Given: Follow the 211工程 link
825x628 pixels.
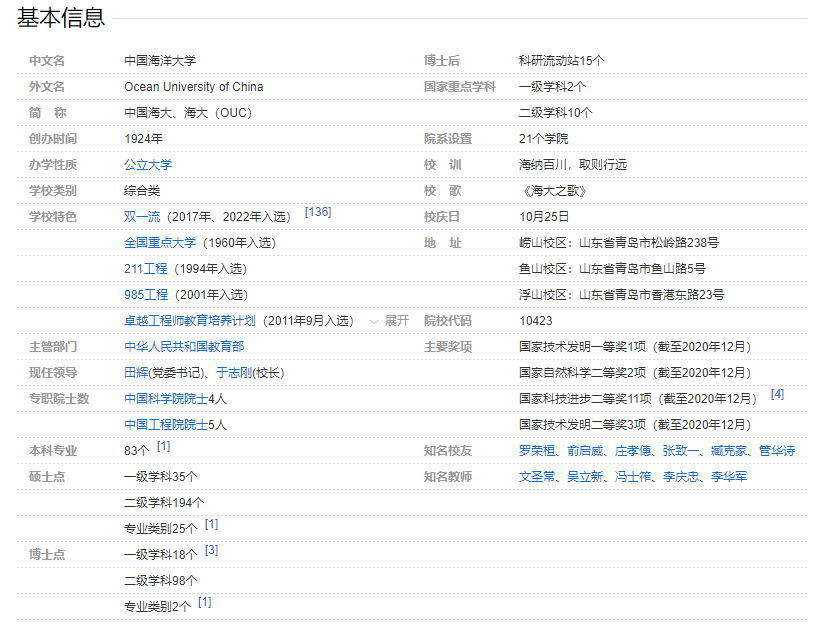Looking at the screenshot, I should [146, 269].
